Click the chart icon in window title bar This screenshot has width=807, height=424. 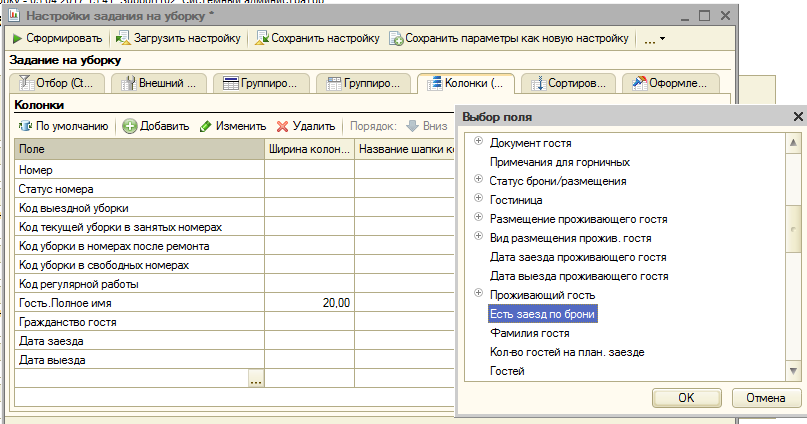point(14,15)
